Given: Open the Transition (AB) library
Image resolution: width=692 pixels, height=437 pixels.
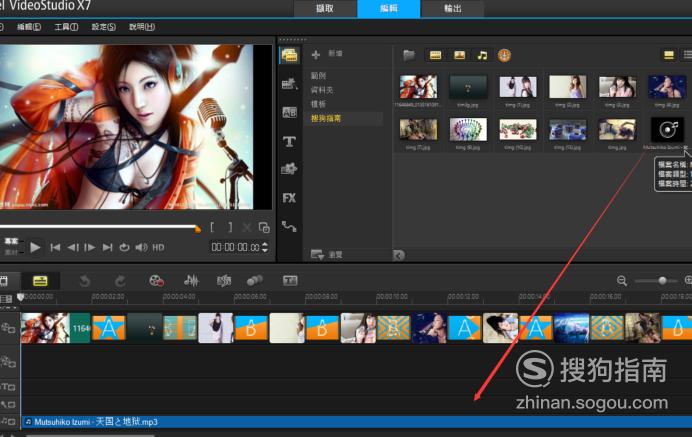Looking at the screenshot, I should [x=289, y=112].
